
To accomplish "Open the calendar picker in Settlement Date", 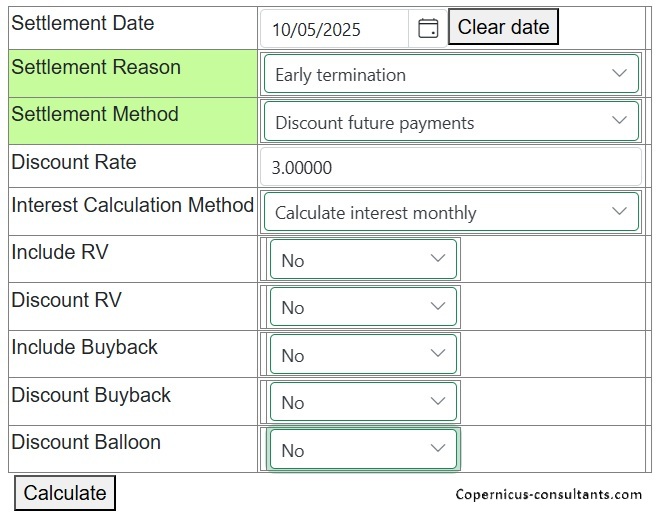I will tap(428, 29).
